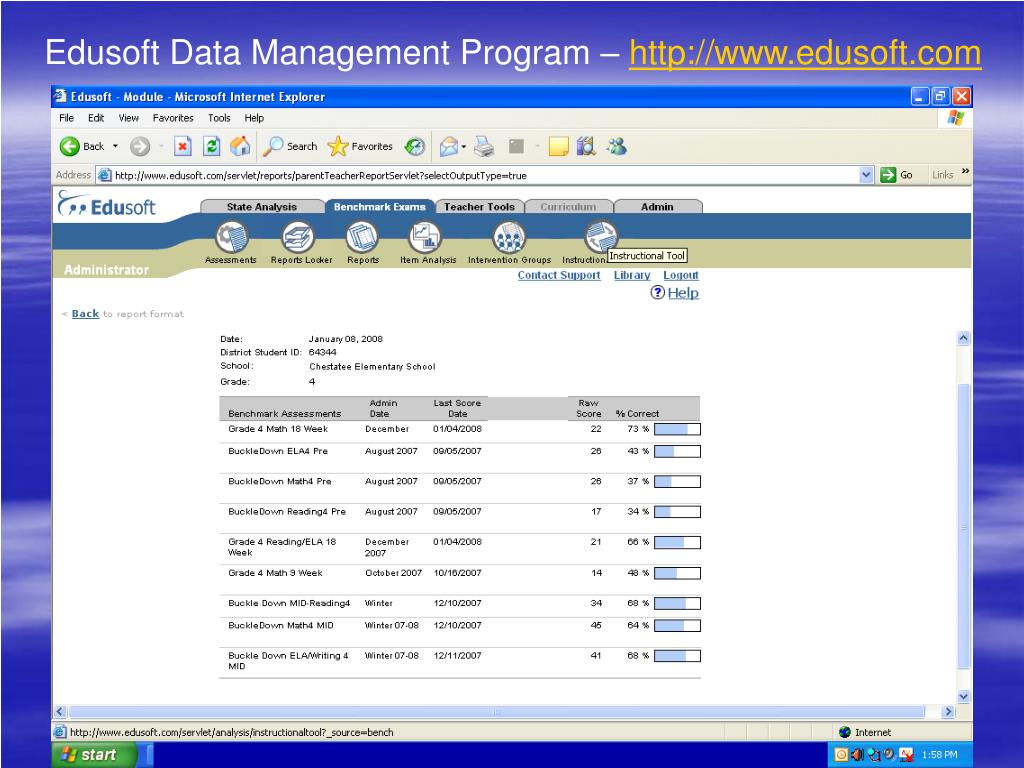Click the volume speaker icon in the system tray
This screenshot has height=768, width=1024.
click(857, 755)
